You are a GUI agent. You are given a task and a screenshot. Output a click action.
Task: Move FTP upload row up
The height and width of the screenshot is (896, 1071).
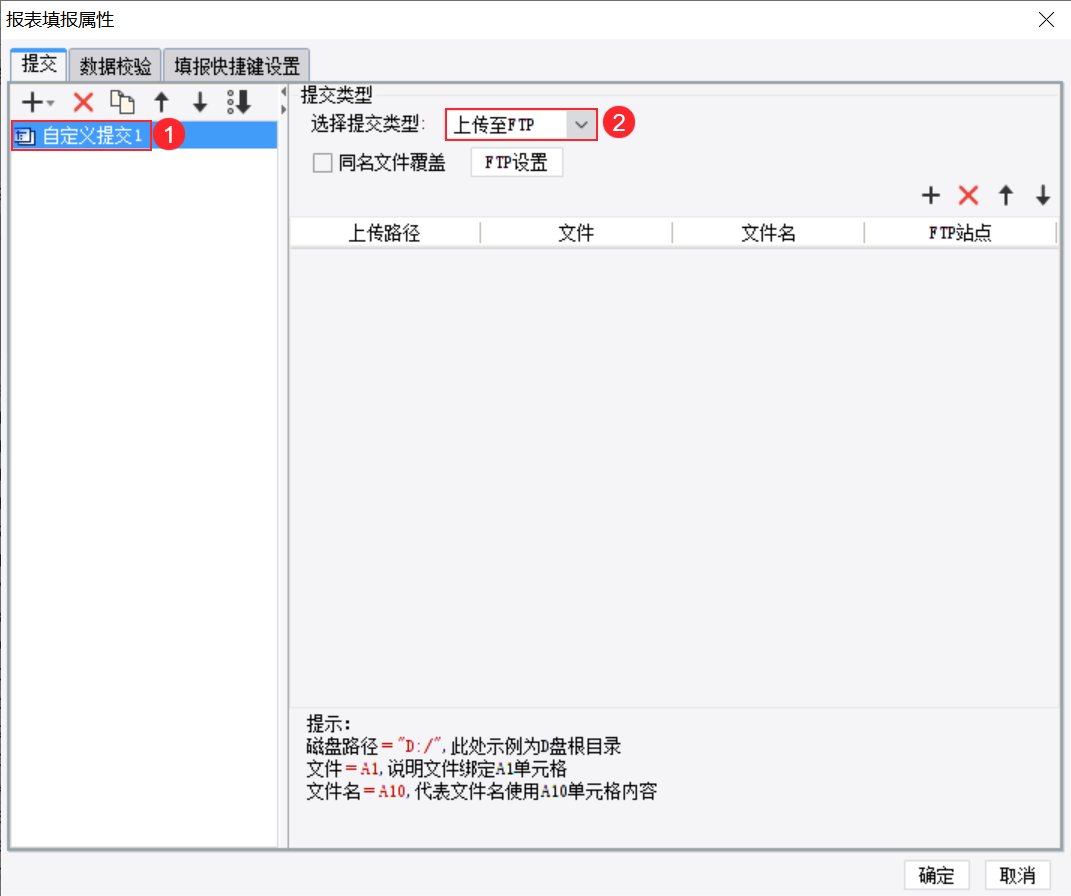click(1005, 195)
